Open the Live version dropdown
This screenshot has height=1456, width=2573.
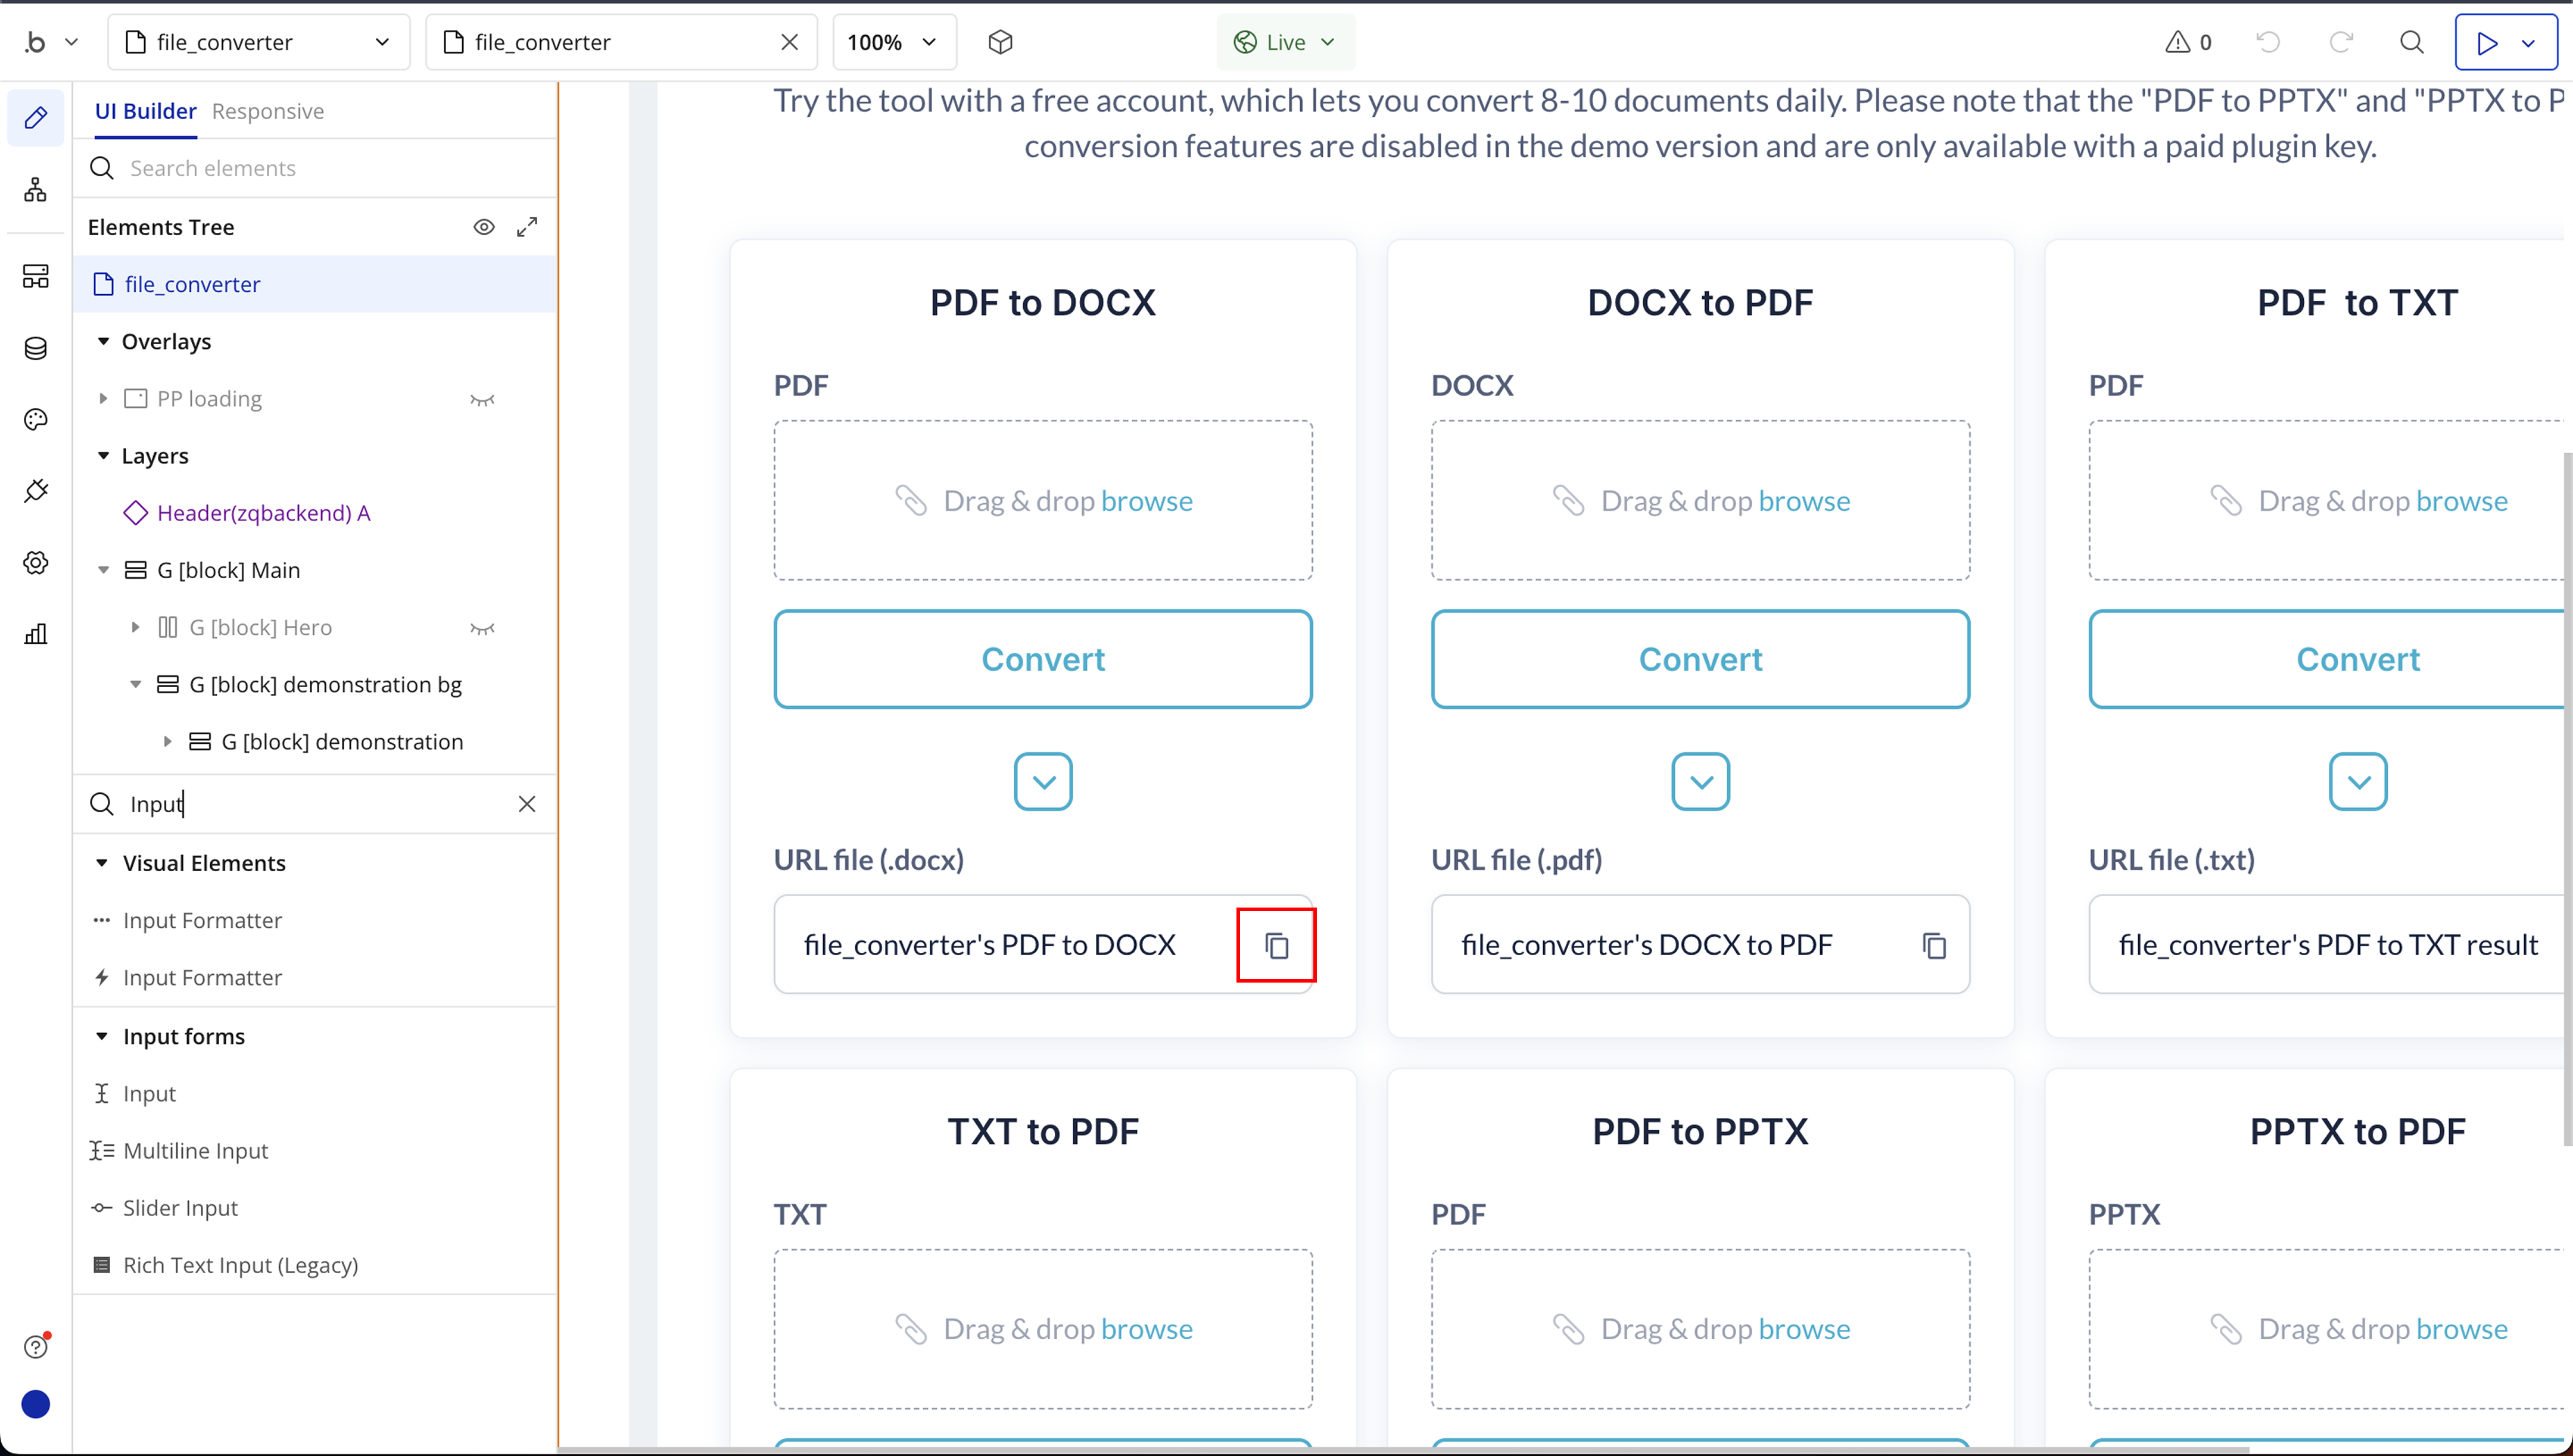click(x=1285, y=42)
